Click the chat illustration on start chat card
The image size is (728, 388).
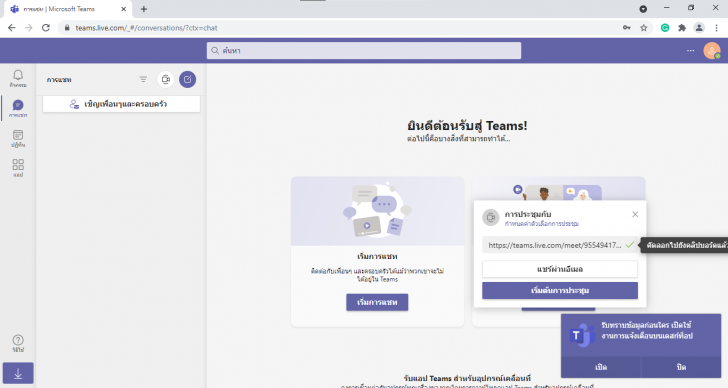[x=377, y=211]
